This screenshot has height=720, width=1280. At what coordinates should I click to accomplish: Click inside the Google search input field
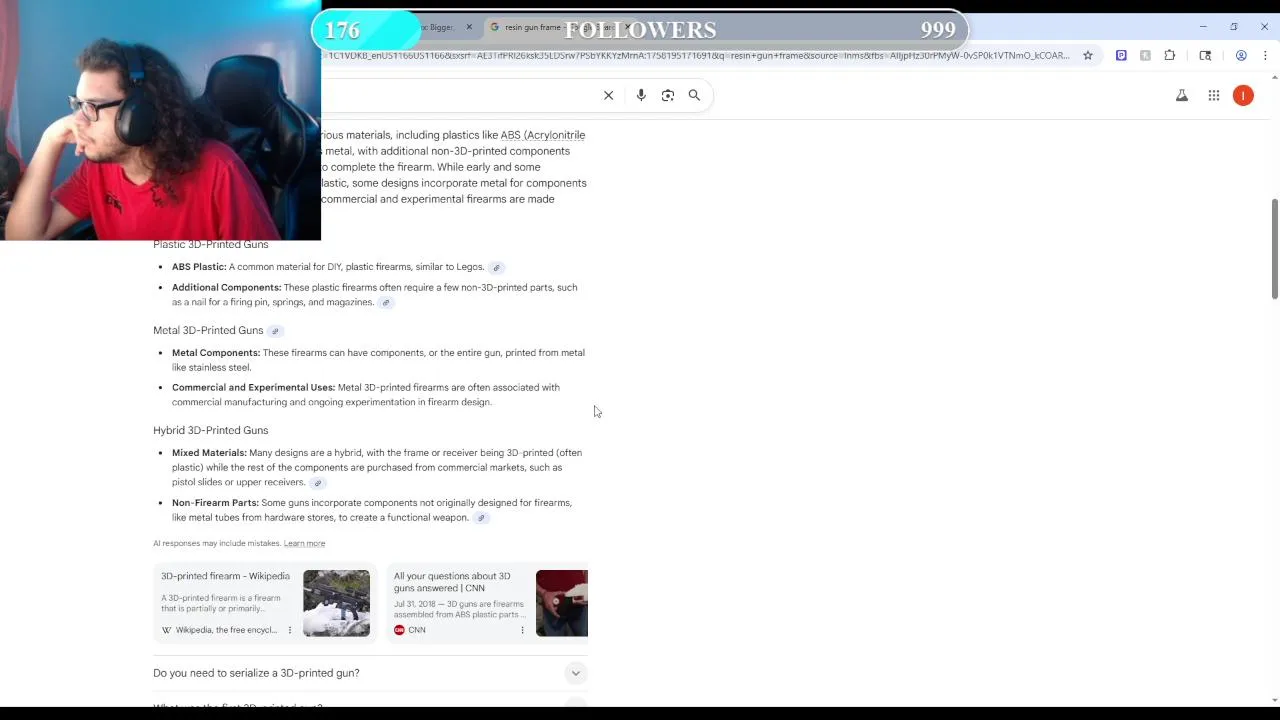pos(460,95)
